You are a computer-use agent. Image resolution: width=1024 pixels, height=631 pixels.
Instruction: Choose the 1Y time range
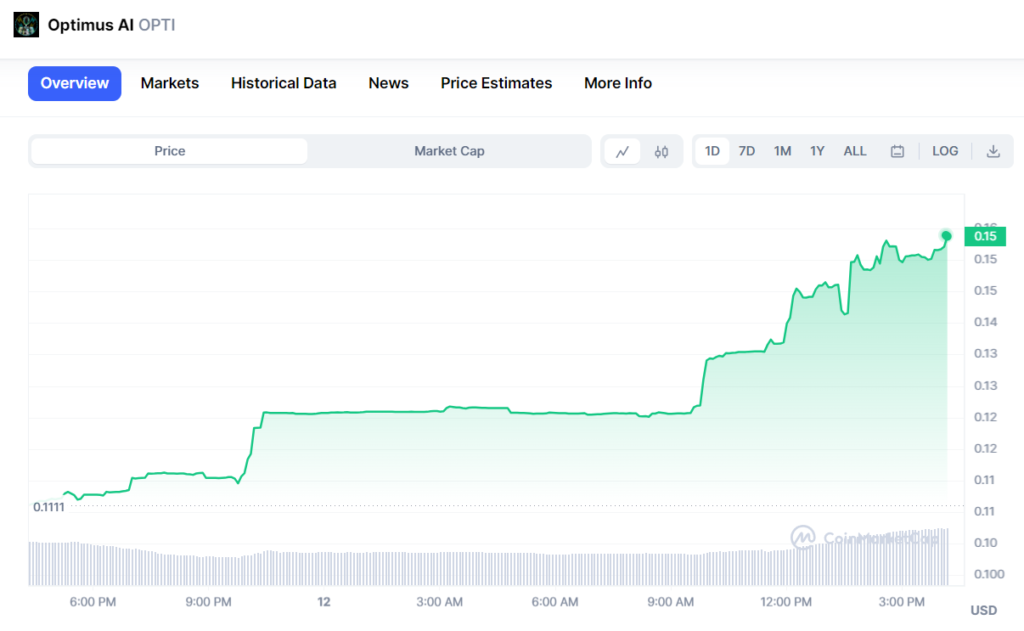pos(817,151)
